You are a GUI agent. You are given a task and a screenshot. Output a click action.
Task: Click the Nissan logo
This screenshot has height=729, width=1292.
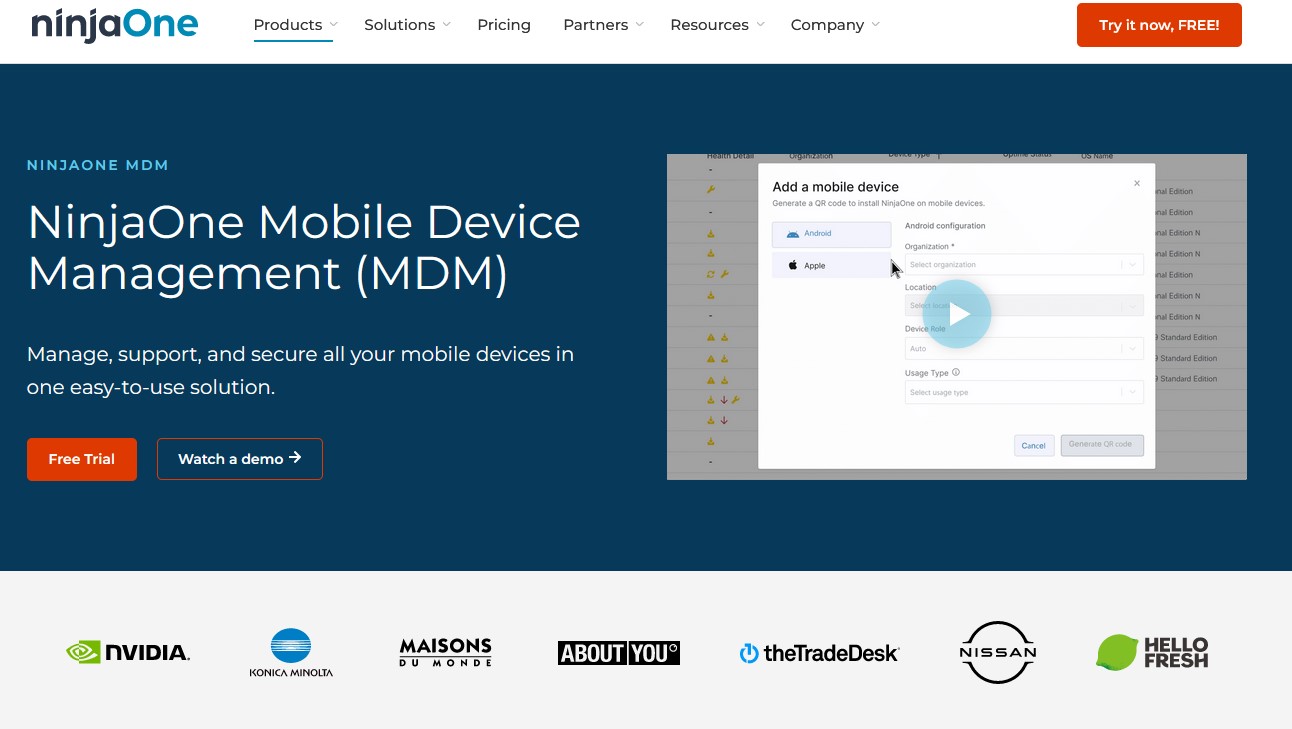tap(997, 652)
